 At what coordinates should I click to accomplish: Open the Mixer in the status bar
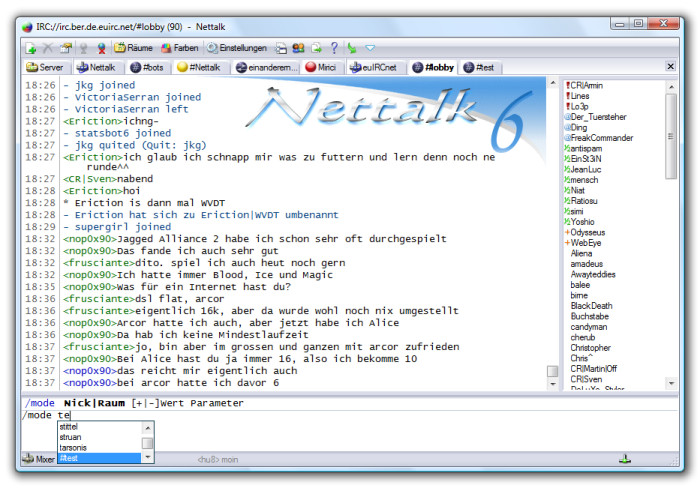[x=39, y=459]
